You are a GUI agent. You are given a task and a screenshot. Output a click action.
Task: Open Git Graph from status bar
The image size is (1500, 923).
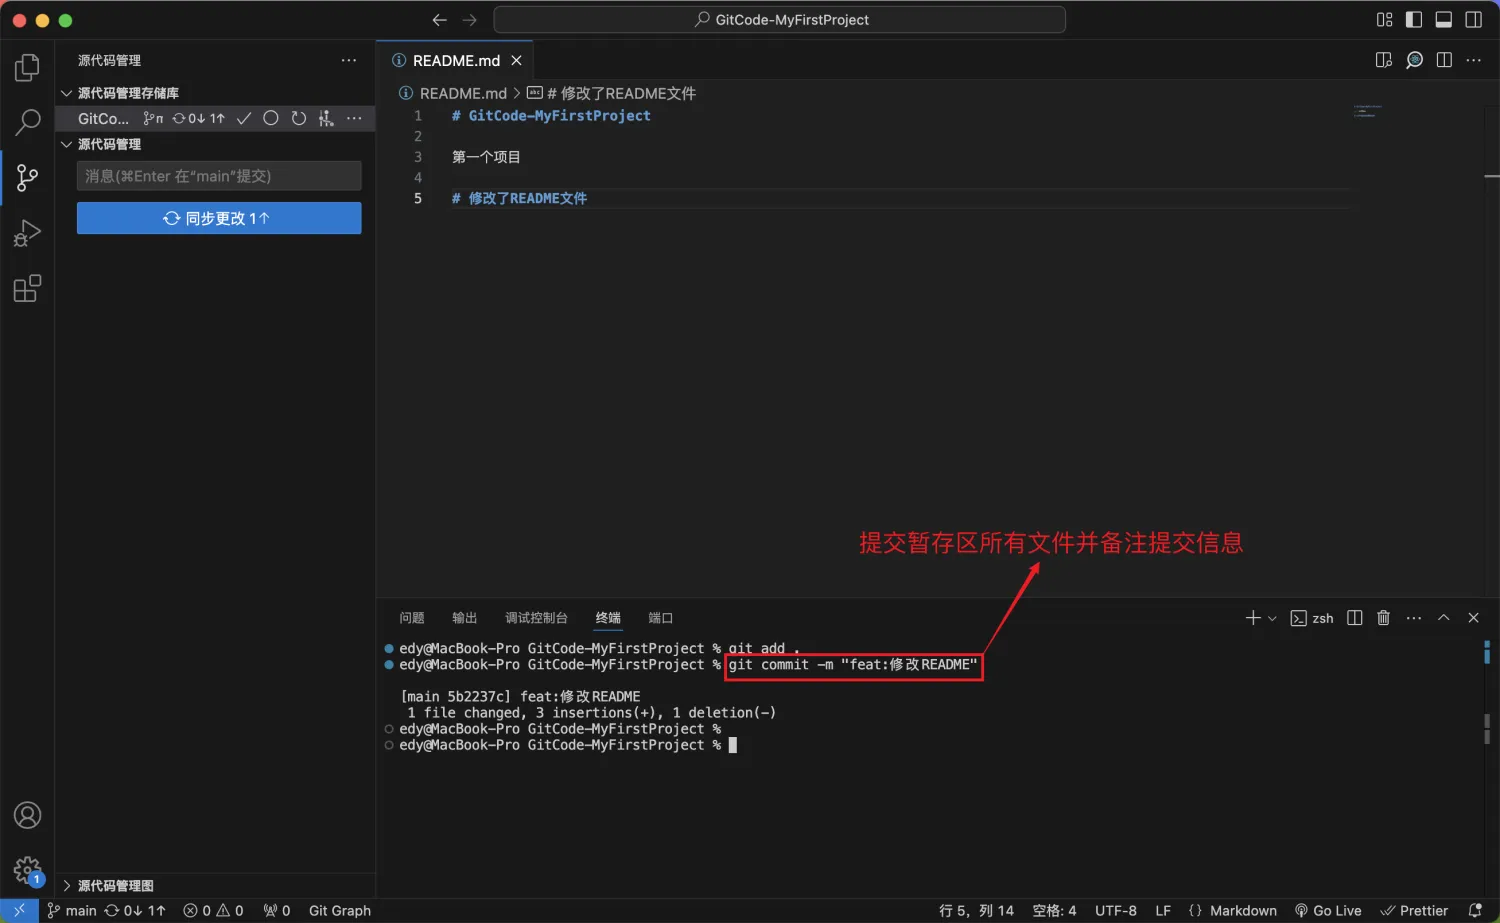(x=339, y=911)
